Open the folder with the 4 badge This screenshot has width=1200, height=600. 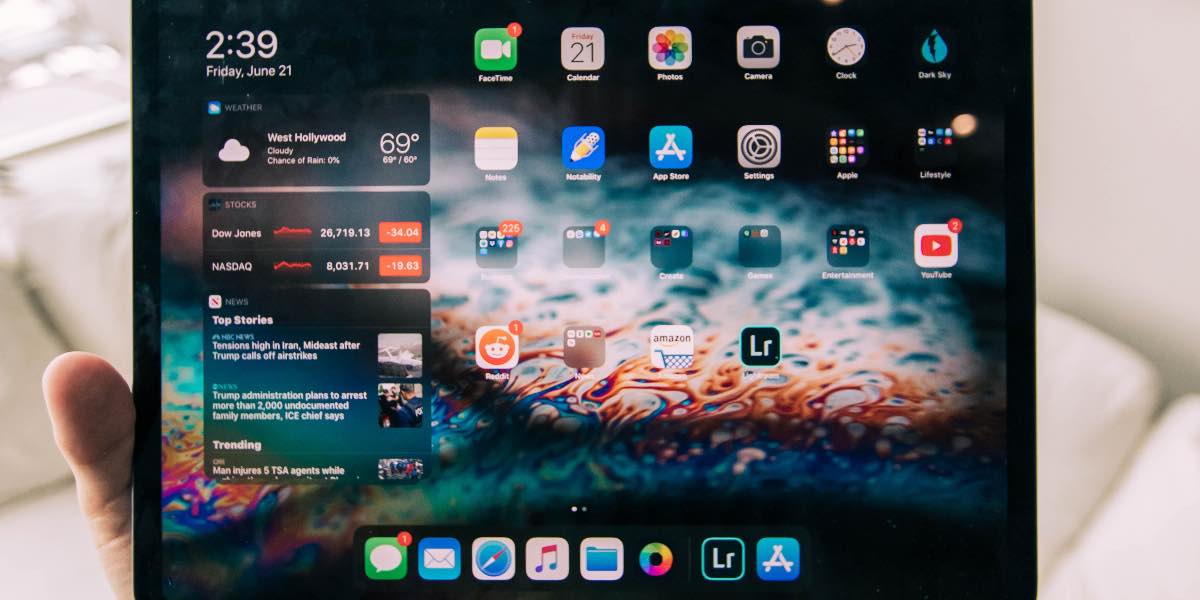point(584,247)
